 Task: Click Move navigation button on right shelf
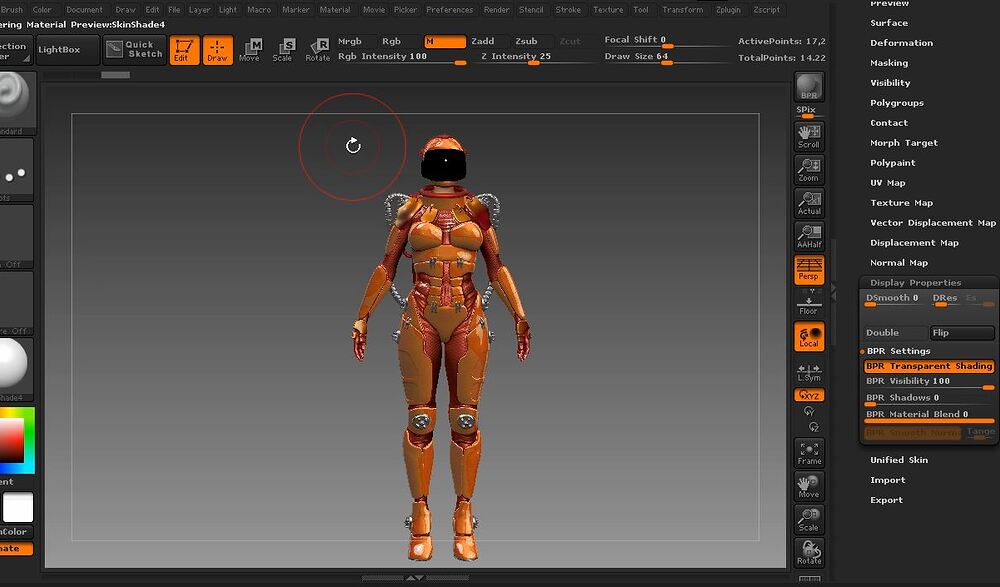(809, 486)
